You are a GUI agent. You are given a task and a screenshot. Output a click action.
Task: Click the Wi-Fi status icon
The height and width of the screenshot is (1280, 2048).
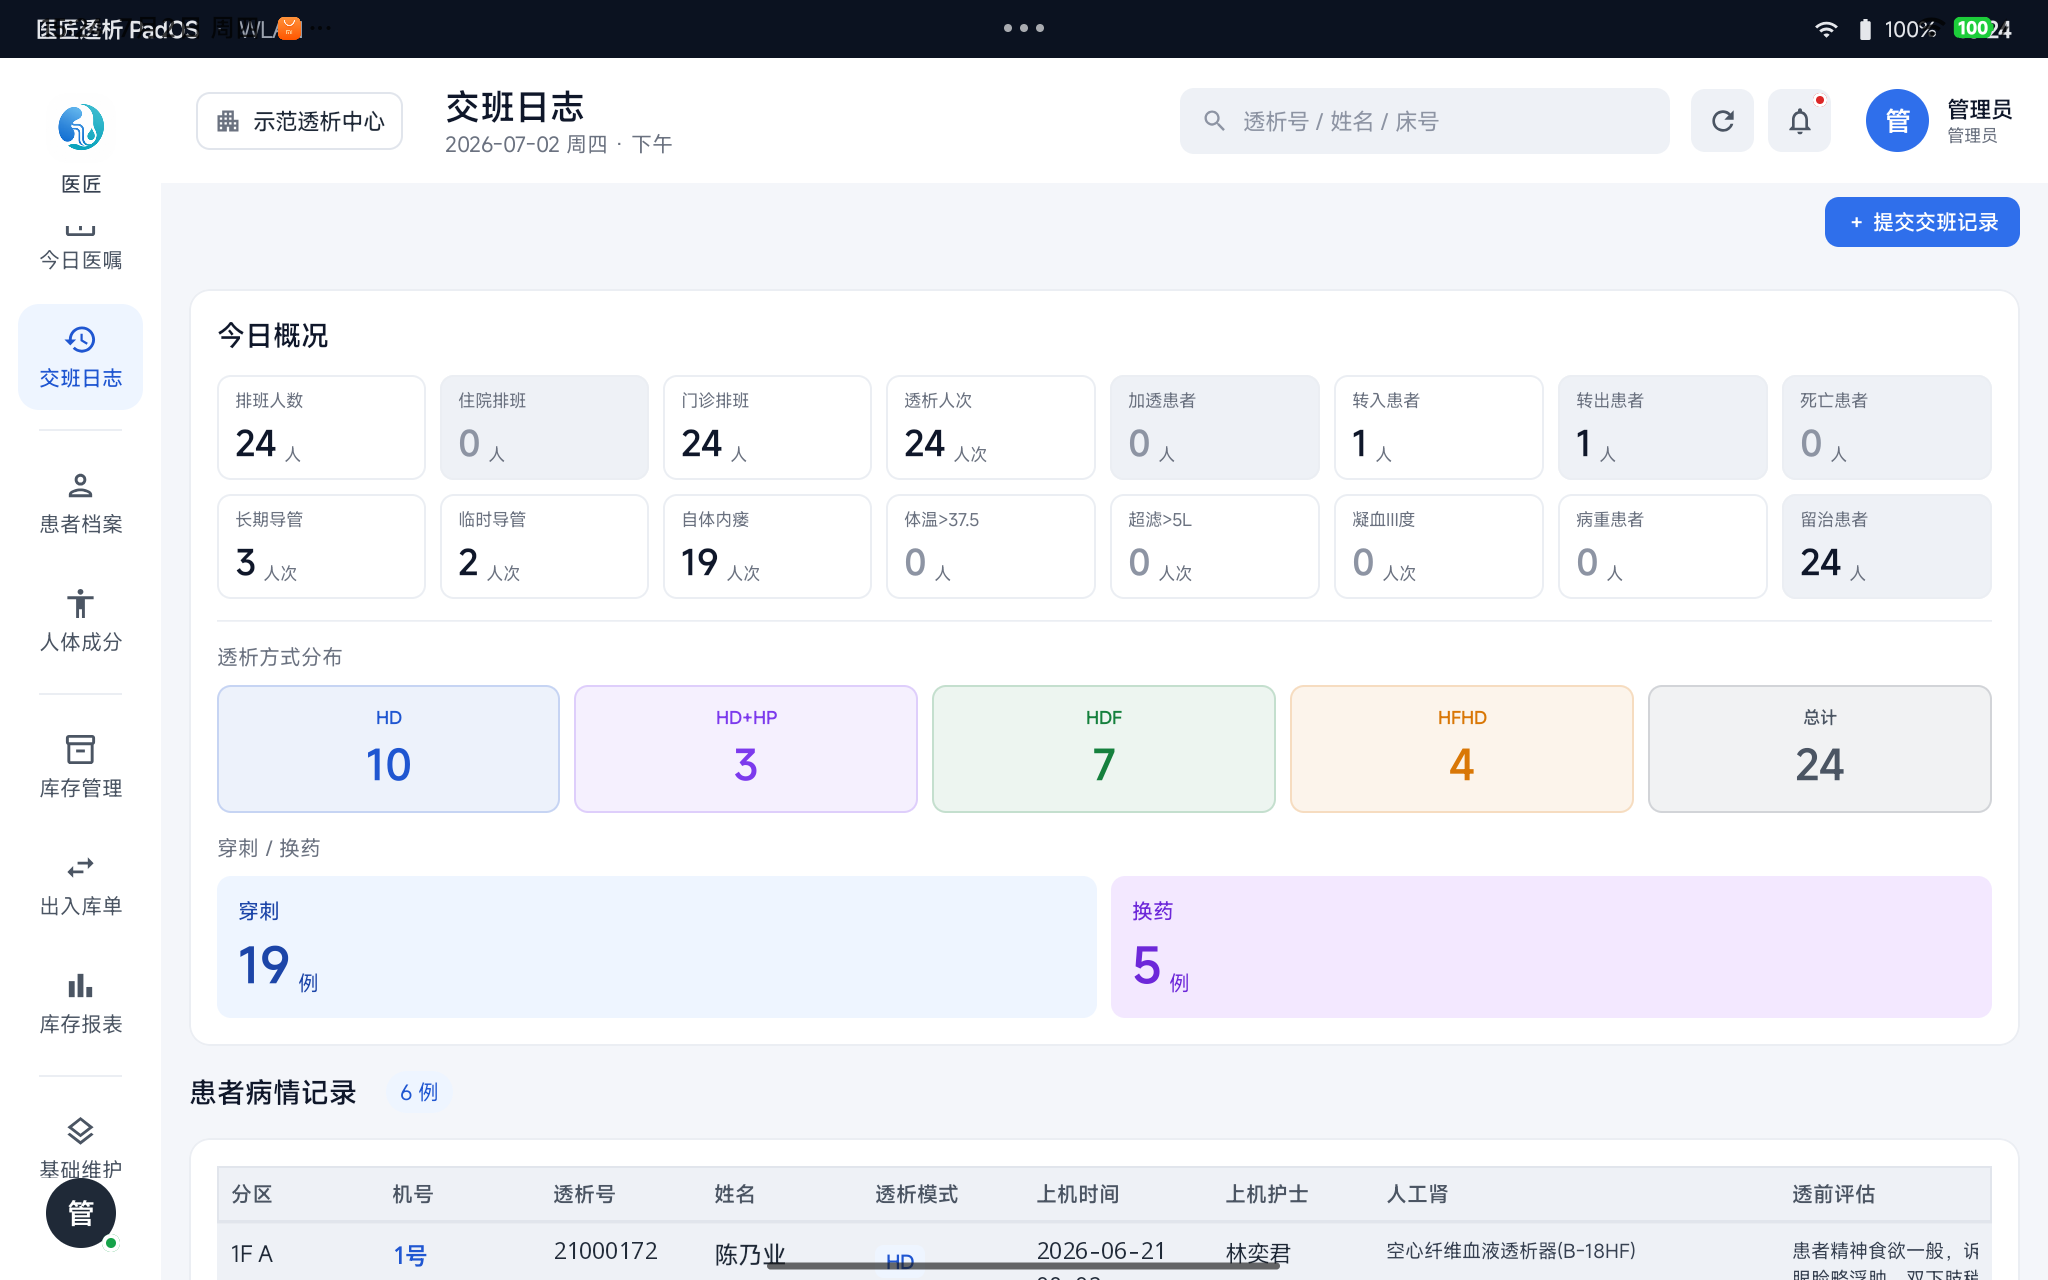pos(1826,29)
